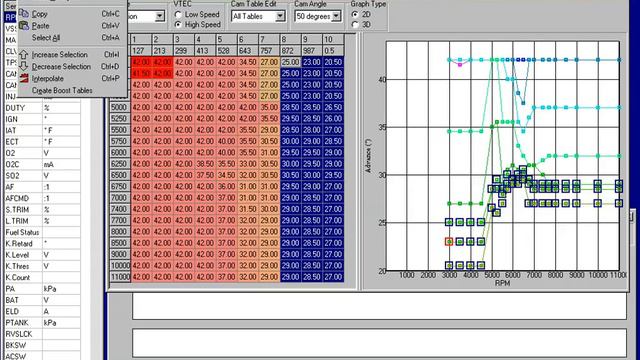Click the 5000 RPM row header
This screenshot has width=640, height=360.
pos(120,107)
